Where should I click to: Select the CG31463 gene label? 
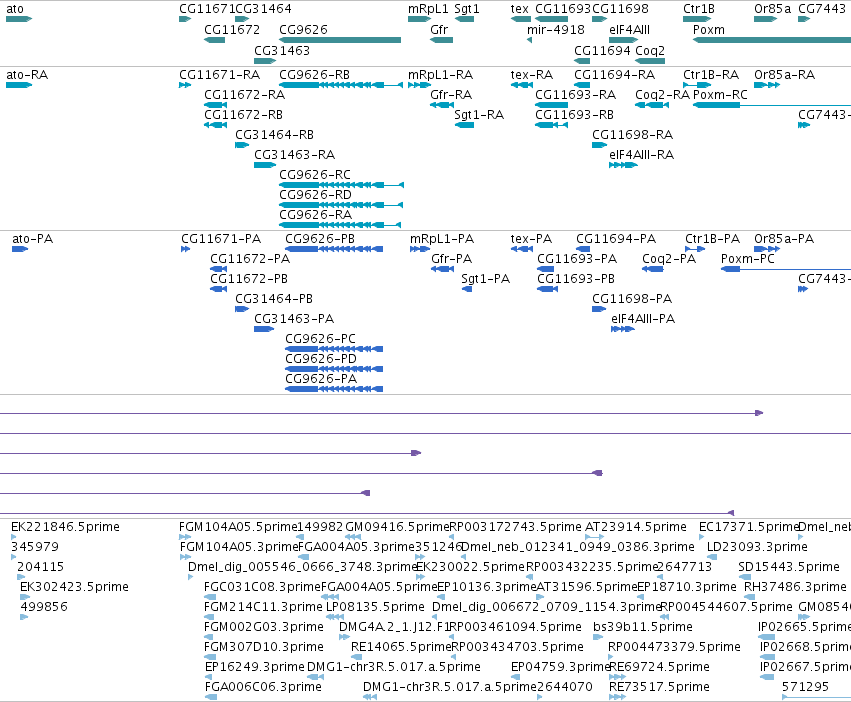pos(282,50)
